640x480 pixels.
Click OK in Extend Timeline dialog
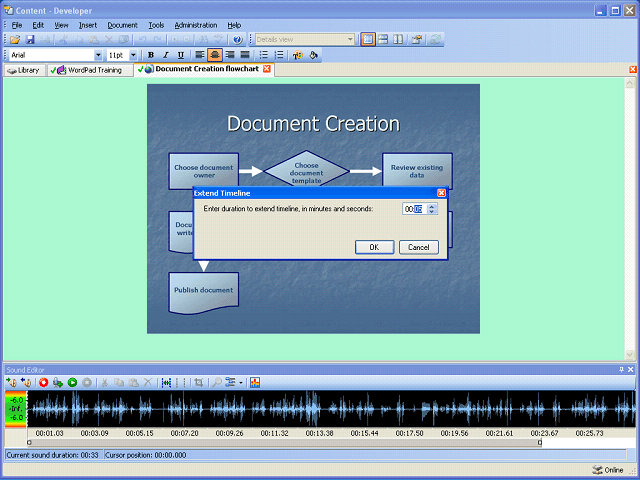click(374, 247)
